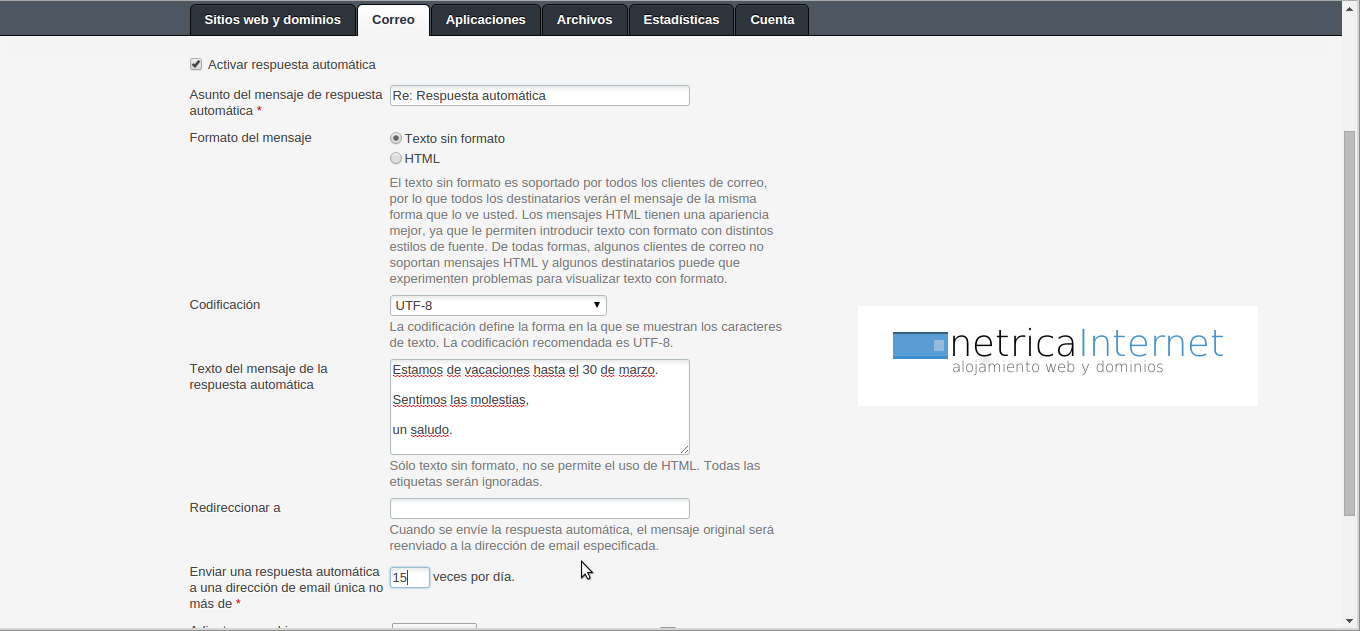
Task: Choose the HTML message format option
Action: click(396, 159)
